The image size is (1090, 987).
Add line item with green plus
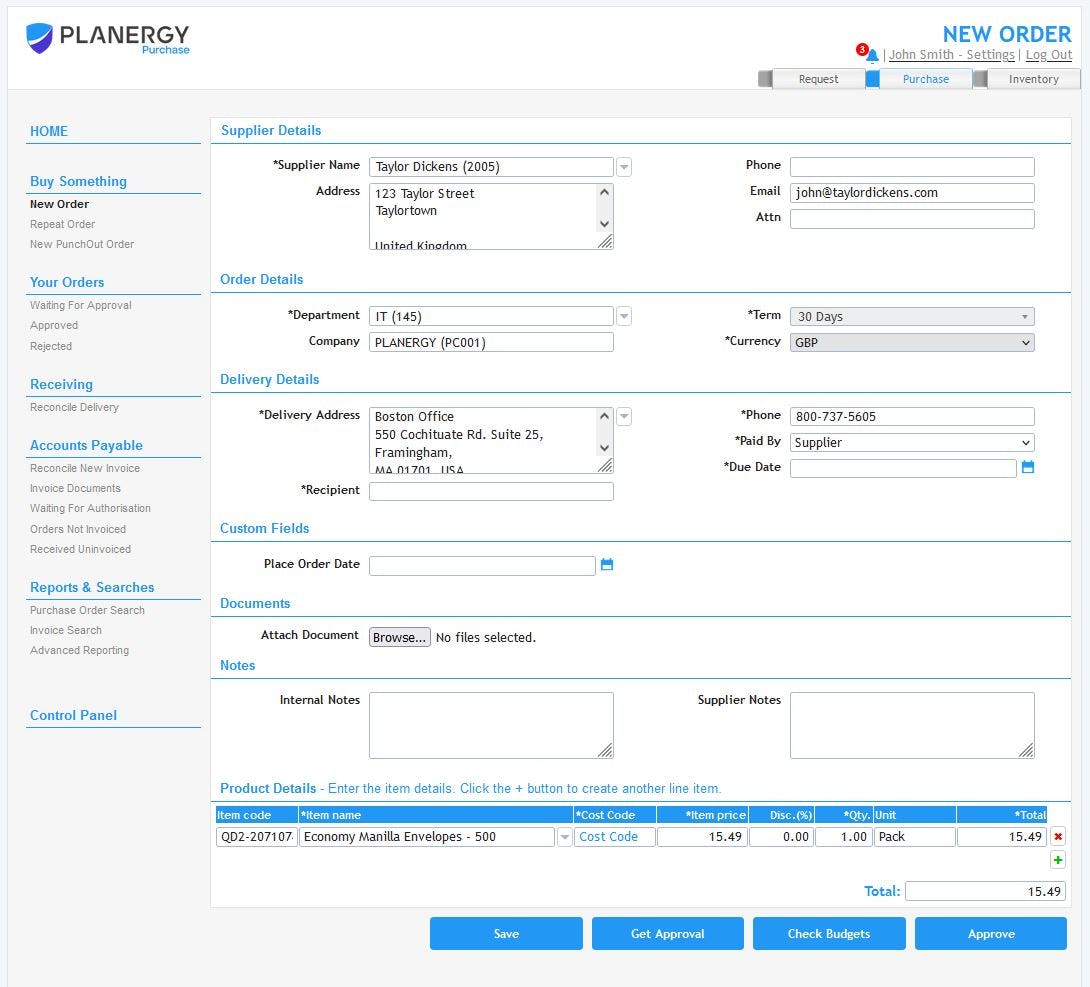point(1057,860)
